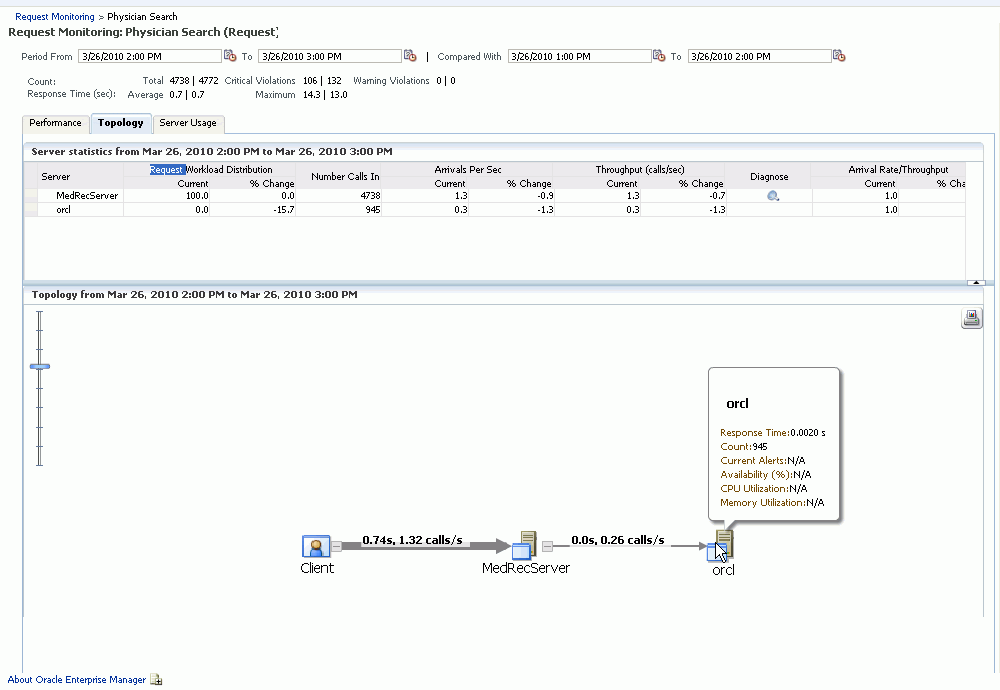The image size is (1000, 690).
Task: Select the MedRecServer node icon in topology
Action: point(524,546)
